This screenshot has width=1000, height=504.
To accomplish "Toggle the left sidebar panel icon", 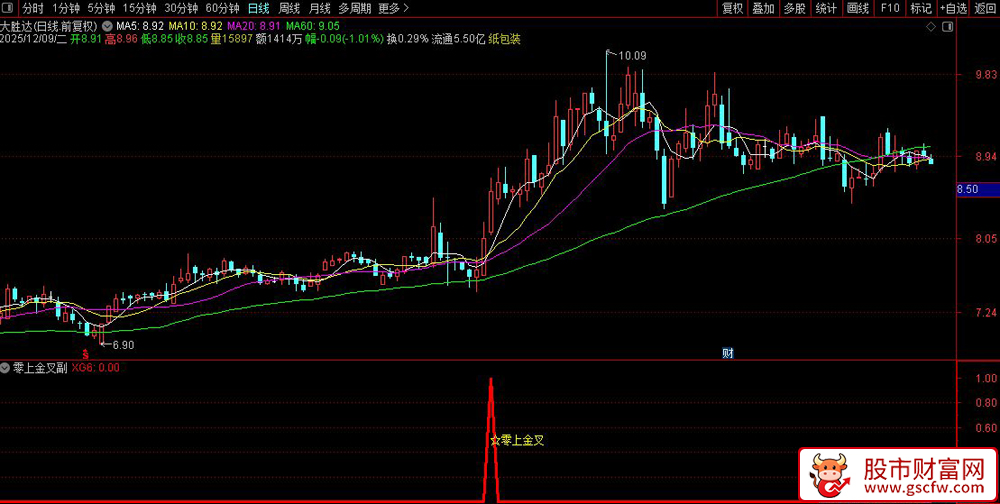I will pos(8,8).
